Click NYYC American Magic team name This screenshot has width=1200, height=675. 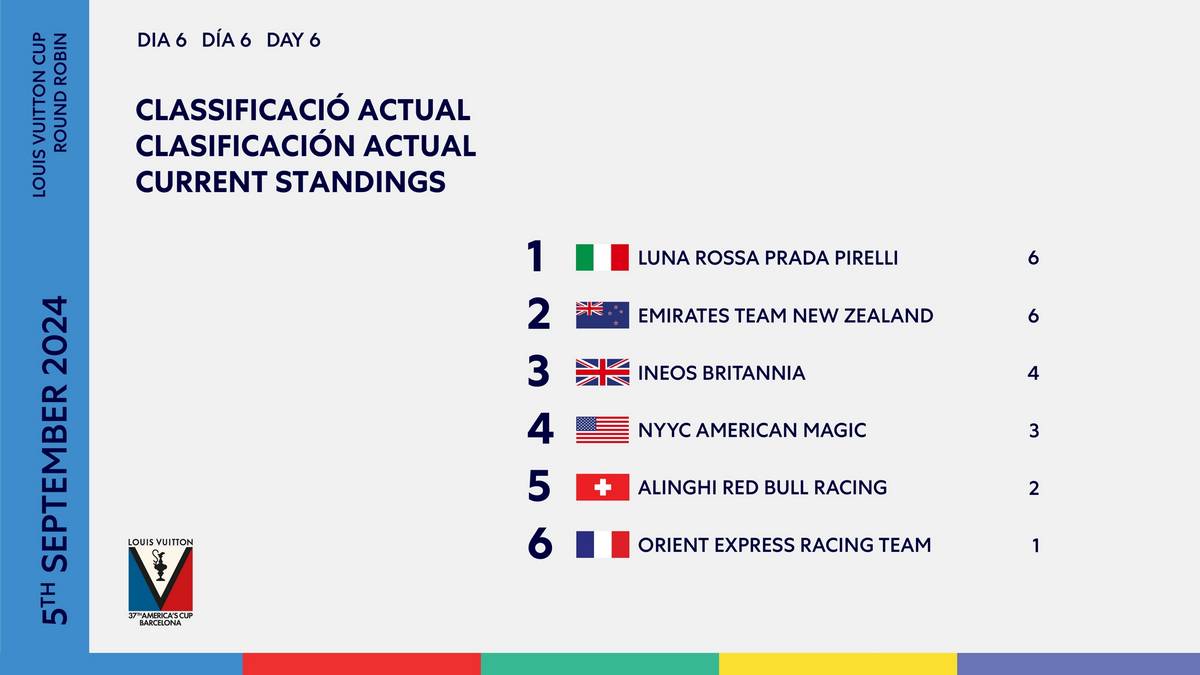tap(752, 431)
